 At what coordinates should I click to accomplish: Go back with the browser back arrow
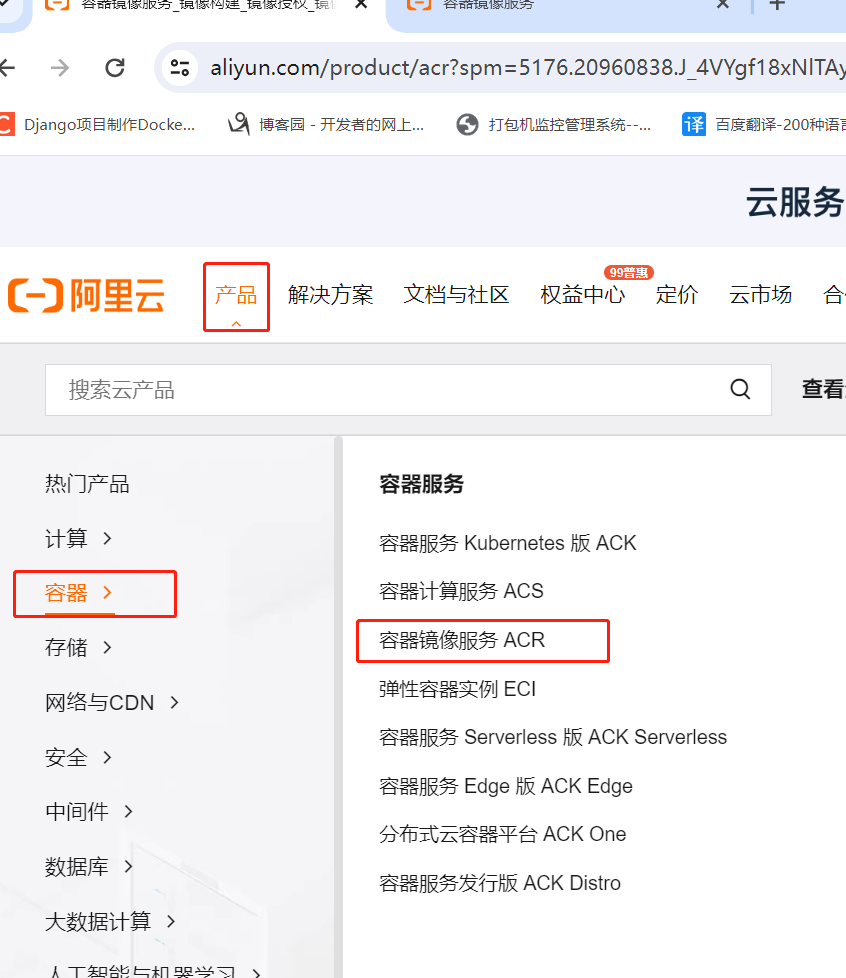coord(7,67)
